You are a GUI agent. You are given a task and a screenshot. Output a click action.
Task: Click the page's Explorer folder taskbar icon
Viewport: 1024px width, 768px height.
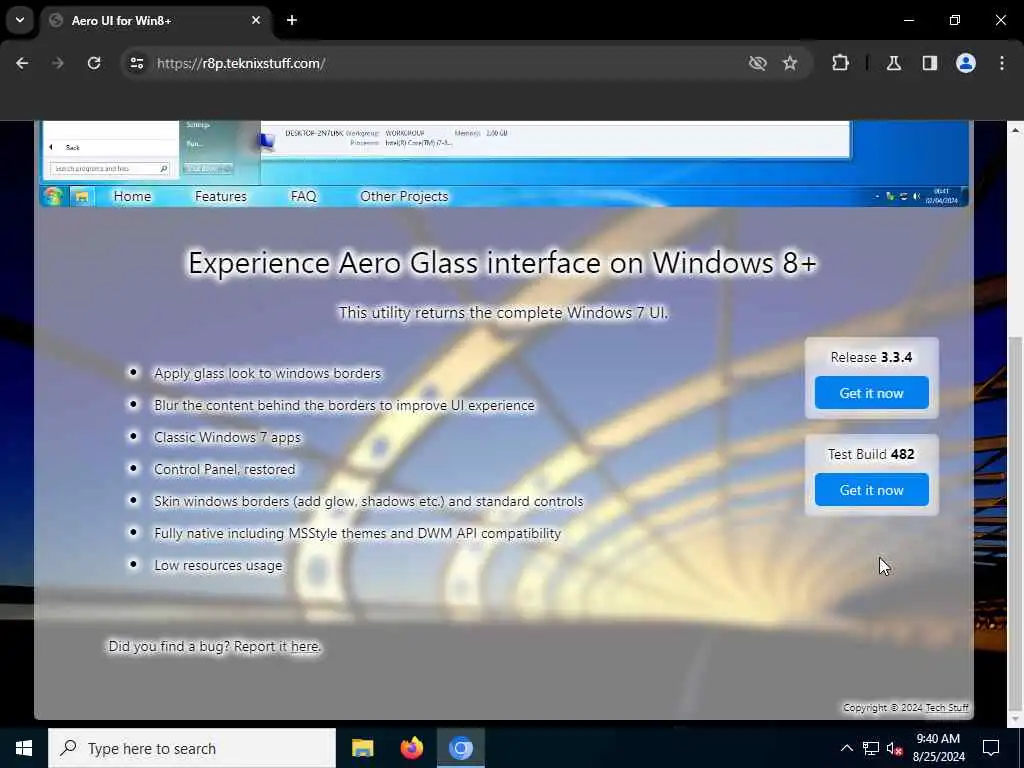point(82,197)
